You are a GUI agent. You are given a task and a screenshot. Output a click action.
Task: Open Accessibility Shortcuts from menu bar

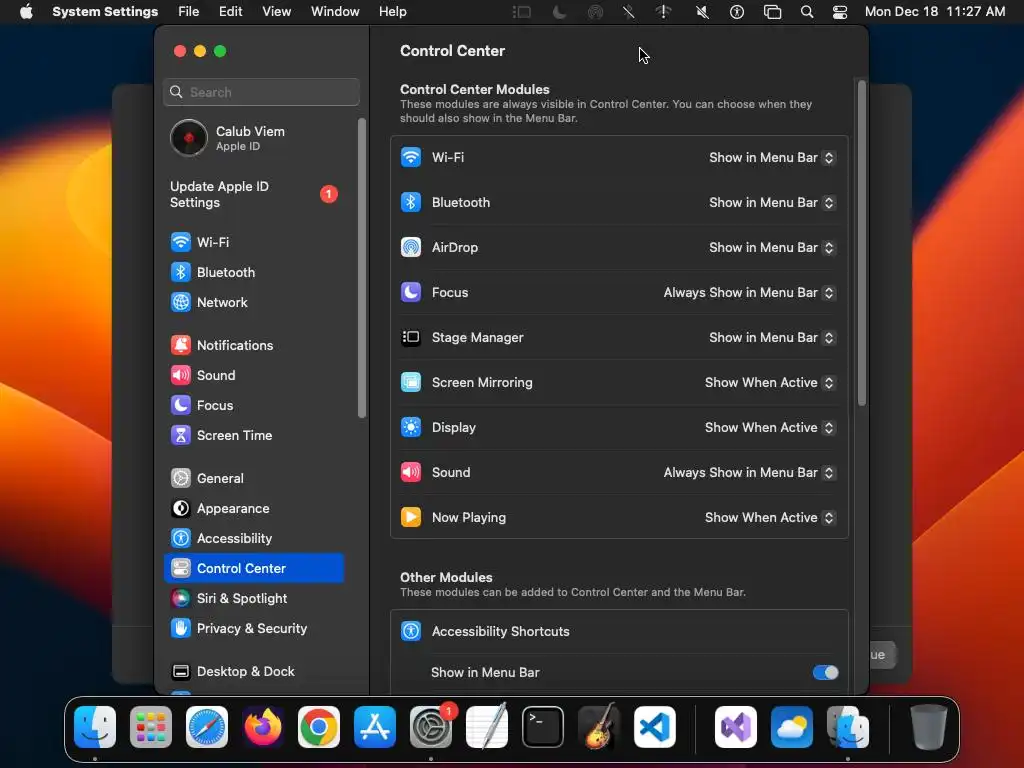pyautogui.click(x=737, y=12)
